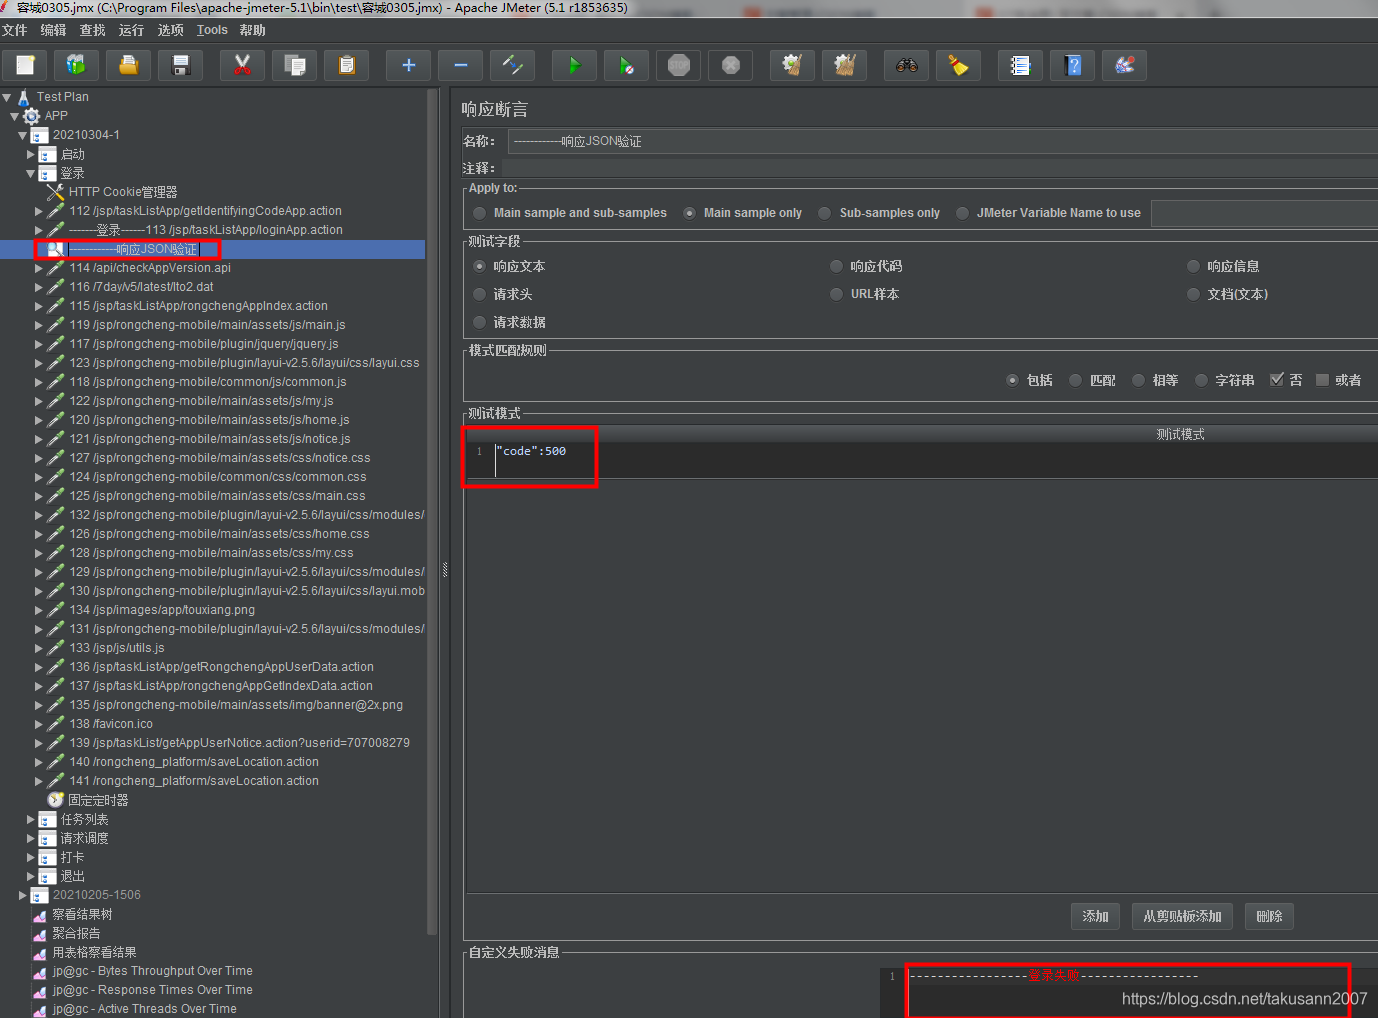This screenshot has width=1378, height=1018.
Task: Save the test plan with the floppy disk icon
Action: tap(181, 65)
